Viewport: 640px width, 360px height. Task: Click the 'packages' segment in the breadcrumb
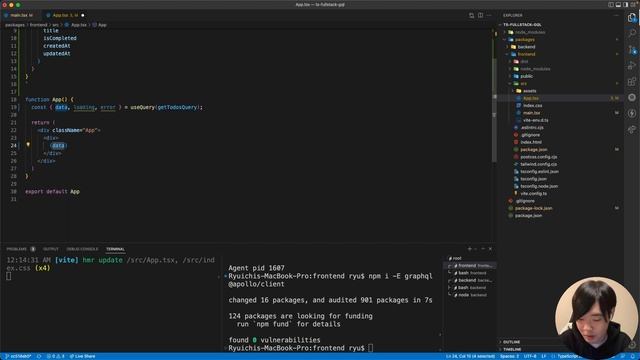pyautogui.click(x=15, y=25)
